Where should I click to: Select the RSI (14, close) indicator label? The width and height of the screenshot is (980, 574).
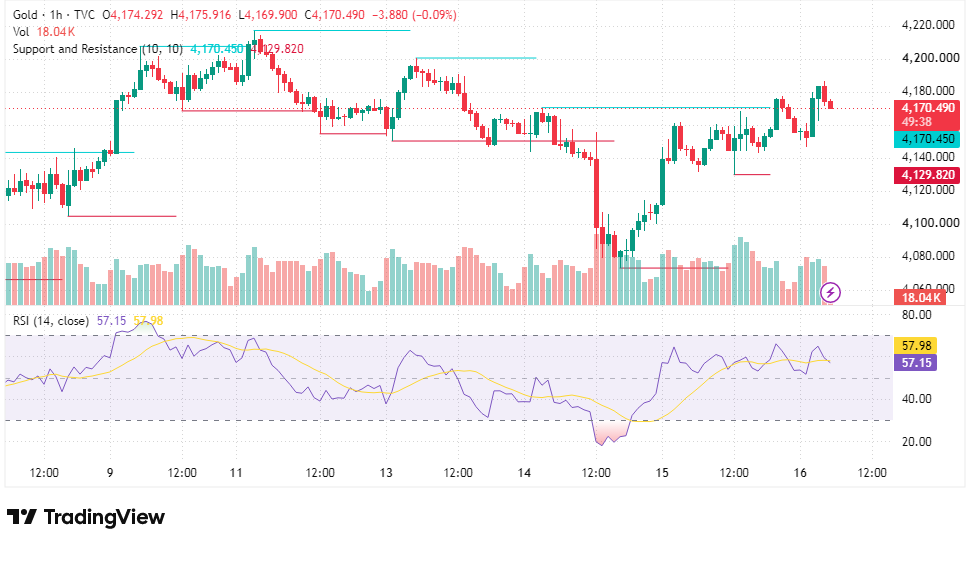51,321
